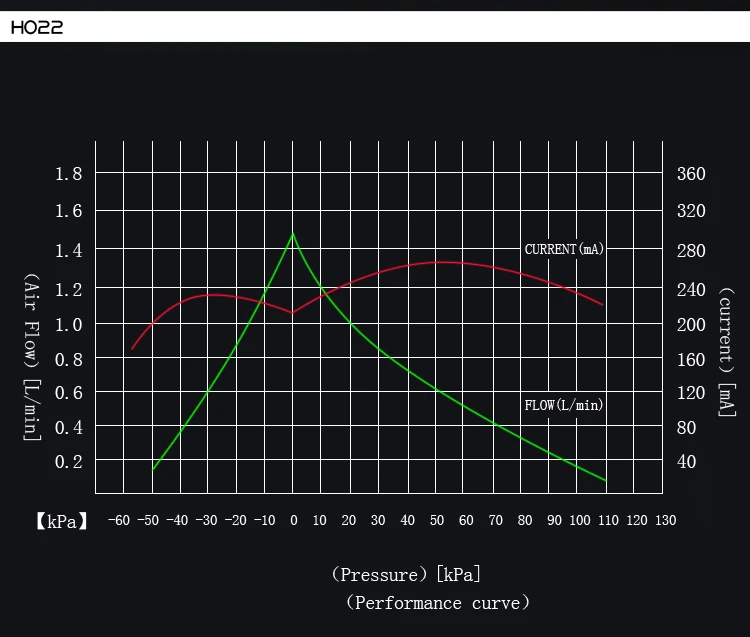This screenshot has height=637, width=750.
Task: Click the 0.2 air flow axis value
Action: pos(68,462)
